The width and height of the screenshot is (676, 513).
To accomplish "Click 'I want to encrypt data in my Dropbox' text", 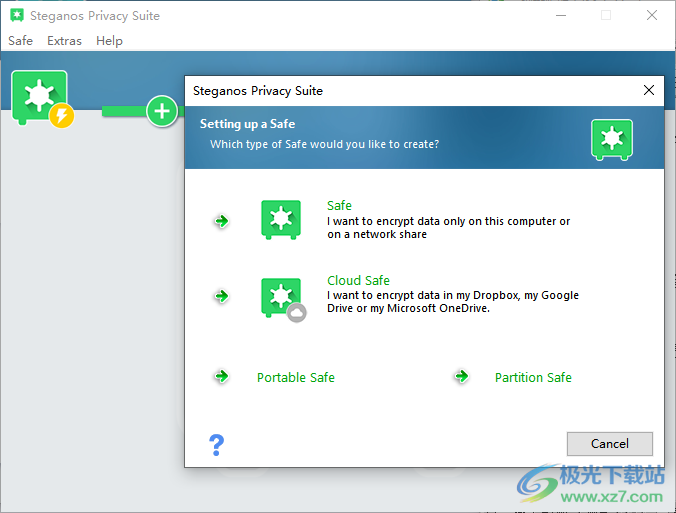I will tap(453, 302).
